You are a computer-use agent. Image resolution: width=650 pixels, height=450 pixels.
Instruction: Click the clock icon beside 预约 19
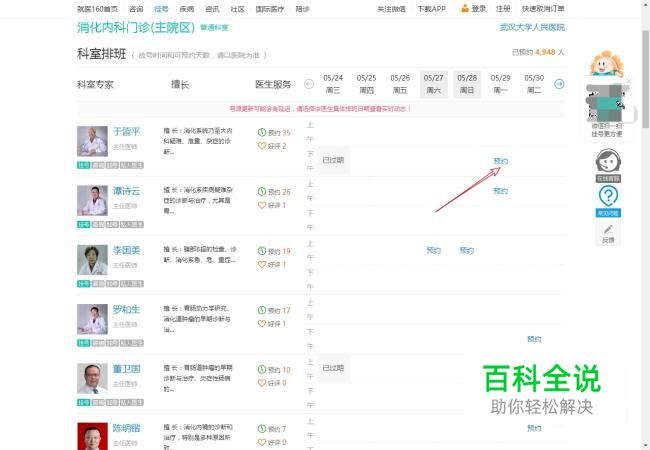click(262, 251)
